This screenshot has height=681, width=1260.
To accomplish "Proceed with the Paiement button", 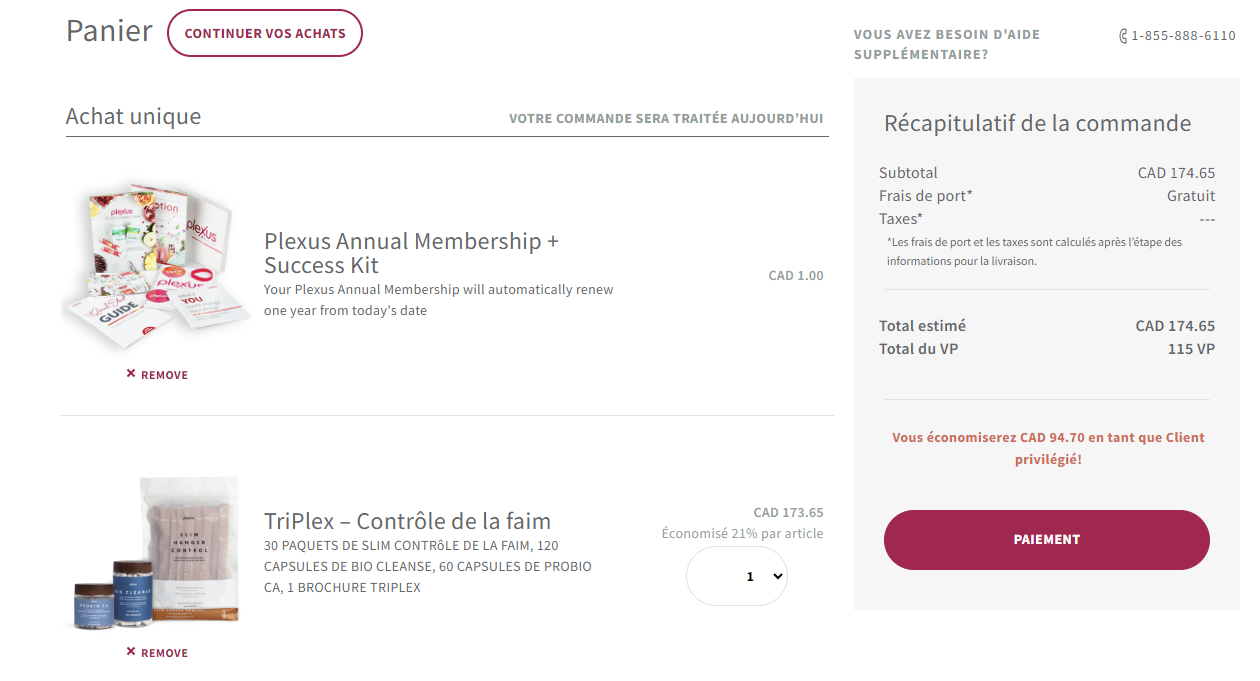I will point(1046,540).
